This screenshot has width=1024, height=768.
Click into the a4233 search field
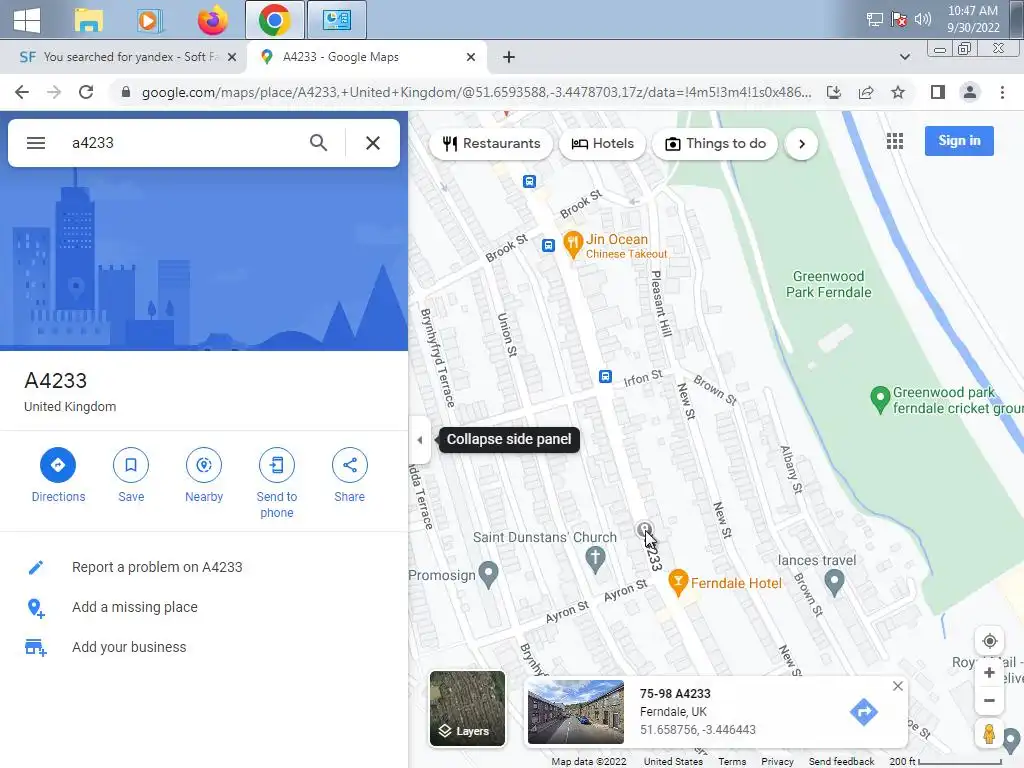click(183, 143)
